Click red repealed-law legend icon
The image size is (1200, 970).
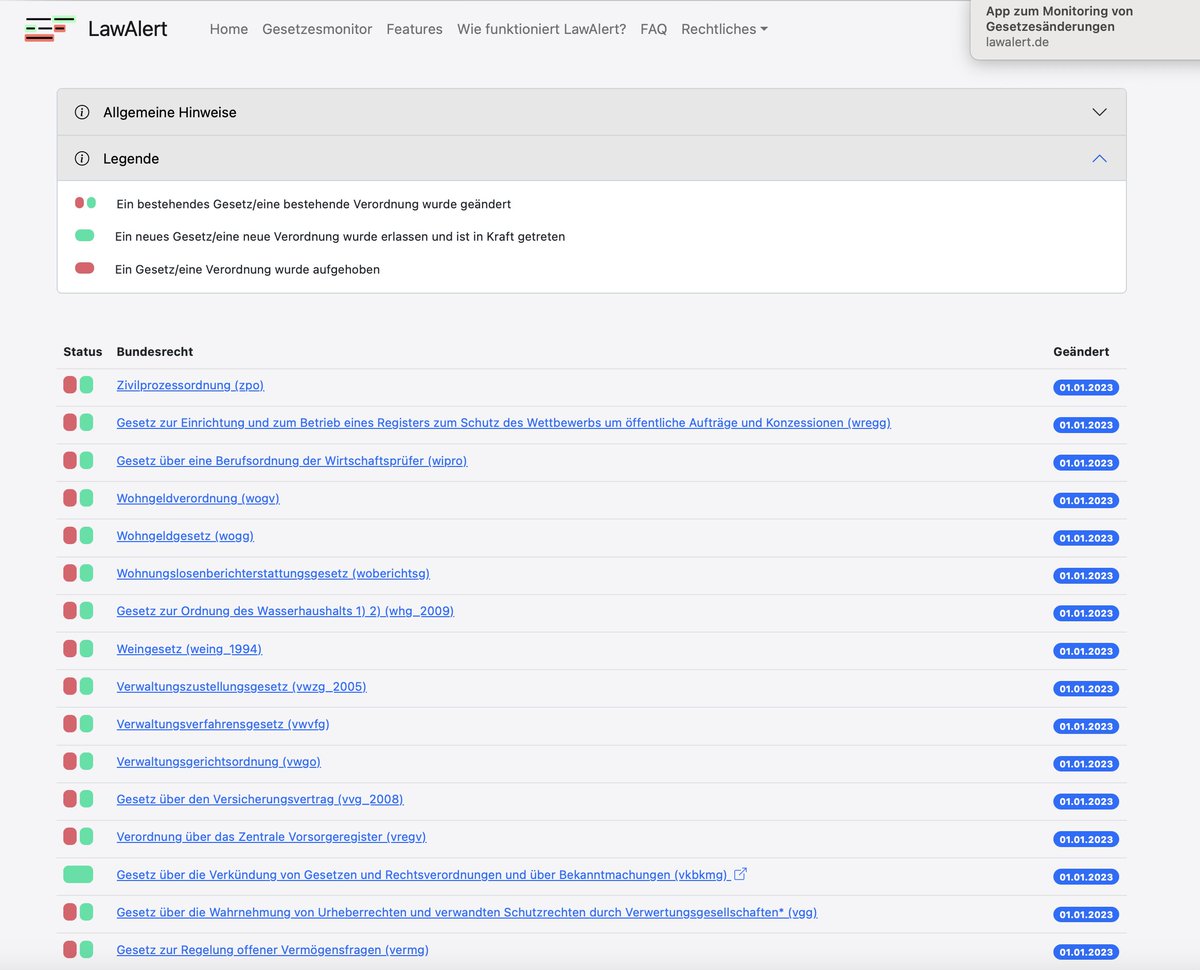85,268
